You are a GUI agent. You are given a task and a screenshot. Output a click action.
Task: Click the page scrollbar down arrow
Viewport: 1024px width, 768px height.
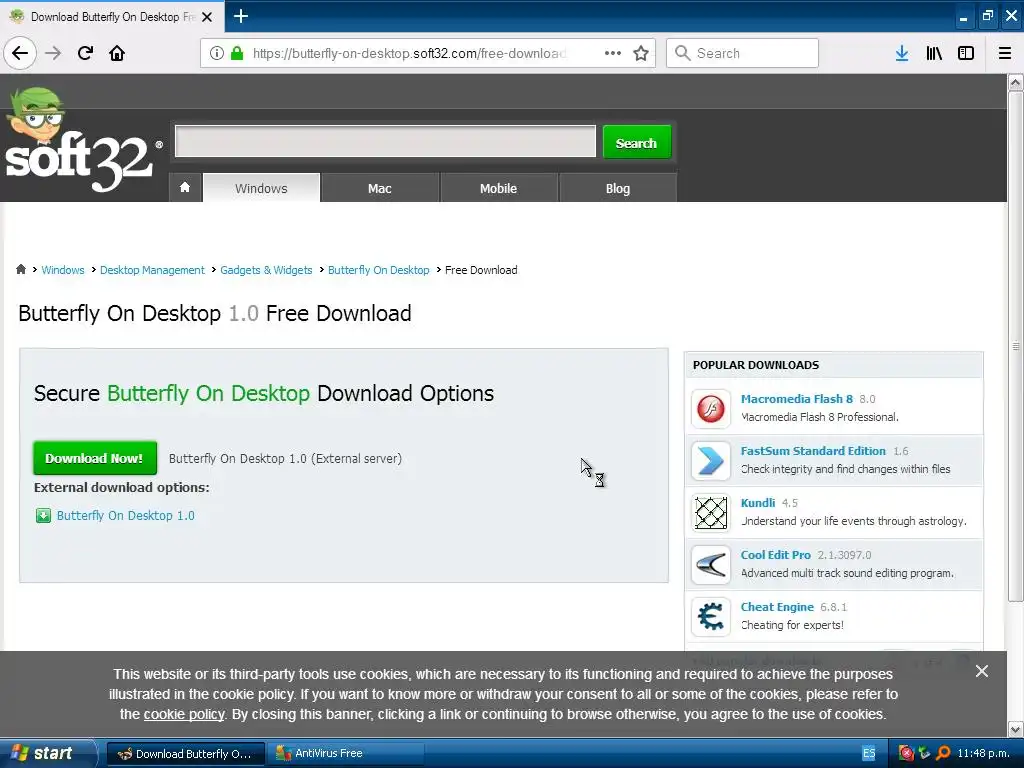[1016, 728]
